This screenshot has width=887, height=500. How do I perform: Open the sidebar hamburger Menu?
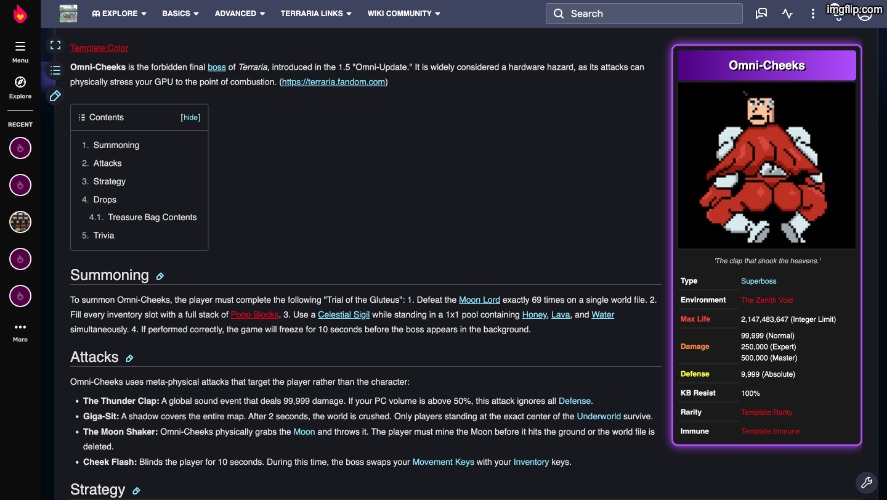coord(20,48)
